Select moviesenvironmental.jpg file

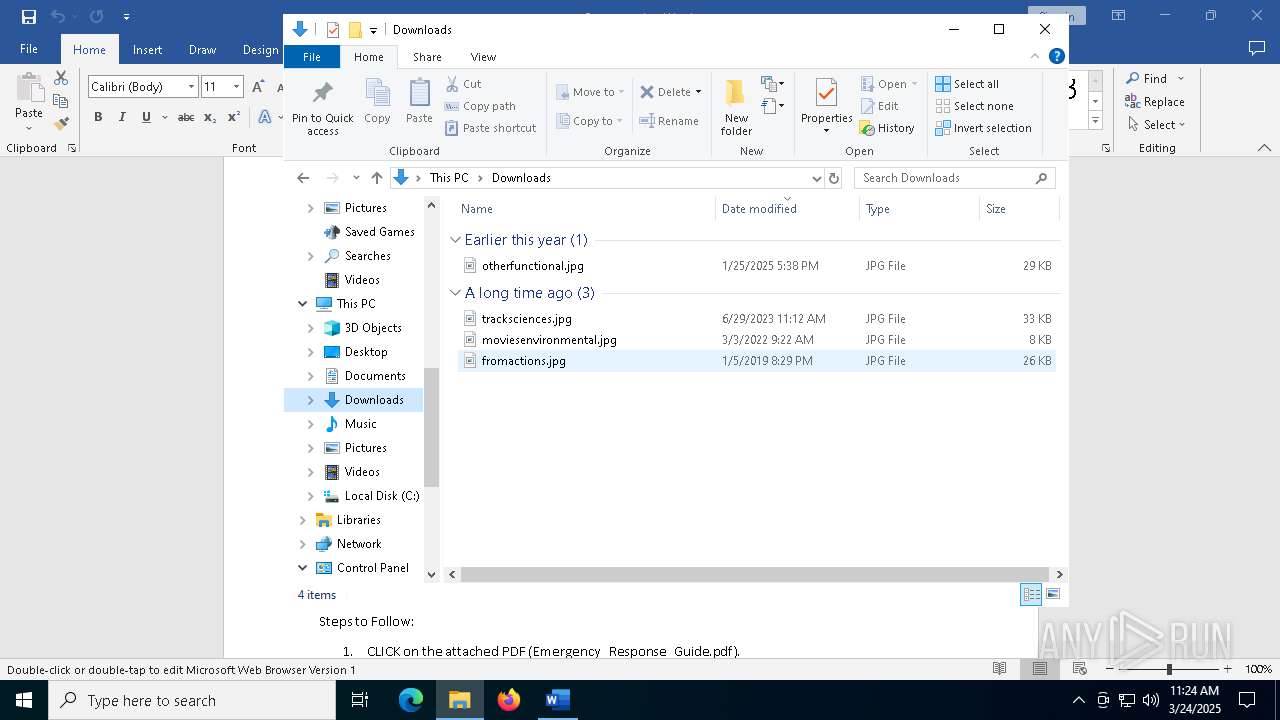pos(755,340)
